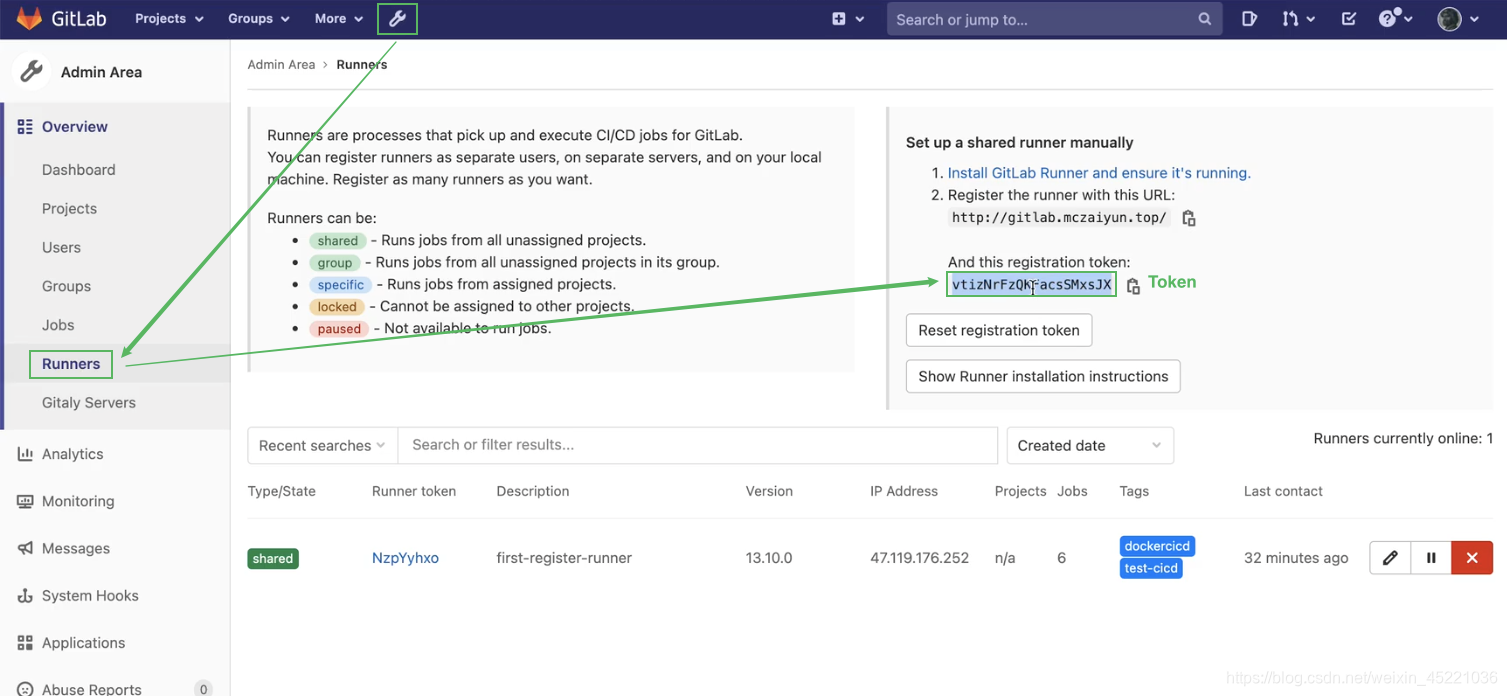Click the Messages megaphone icon
Image resolution: width=1507 pixels, height=696 pixels.
click(25, 548)
